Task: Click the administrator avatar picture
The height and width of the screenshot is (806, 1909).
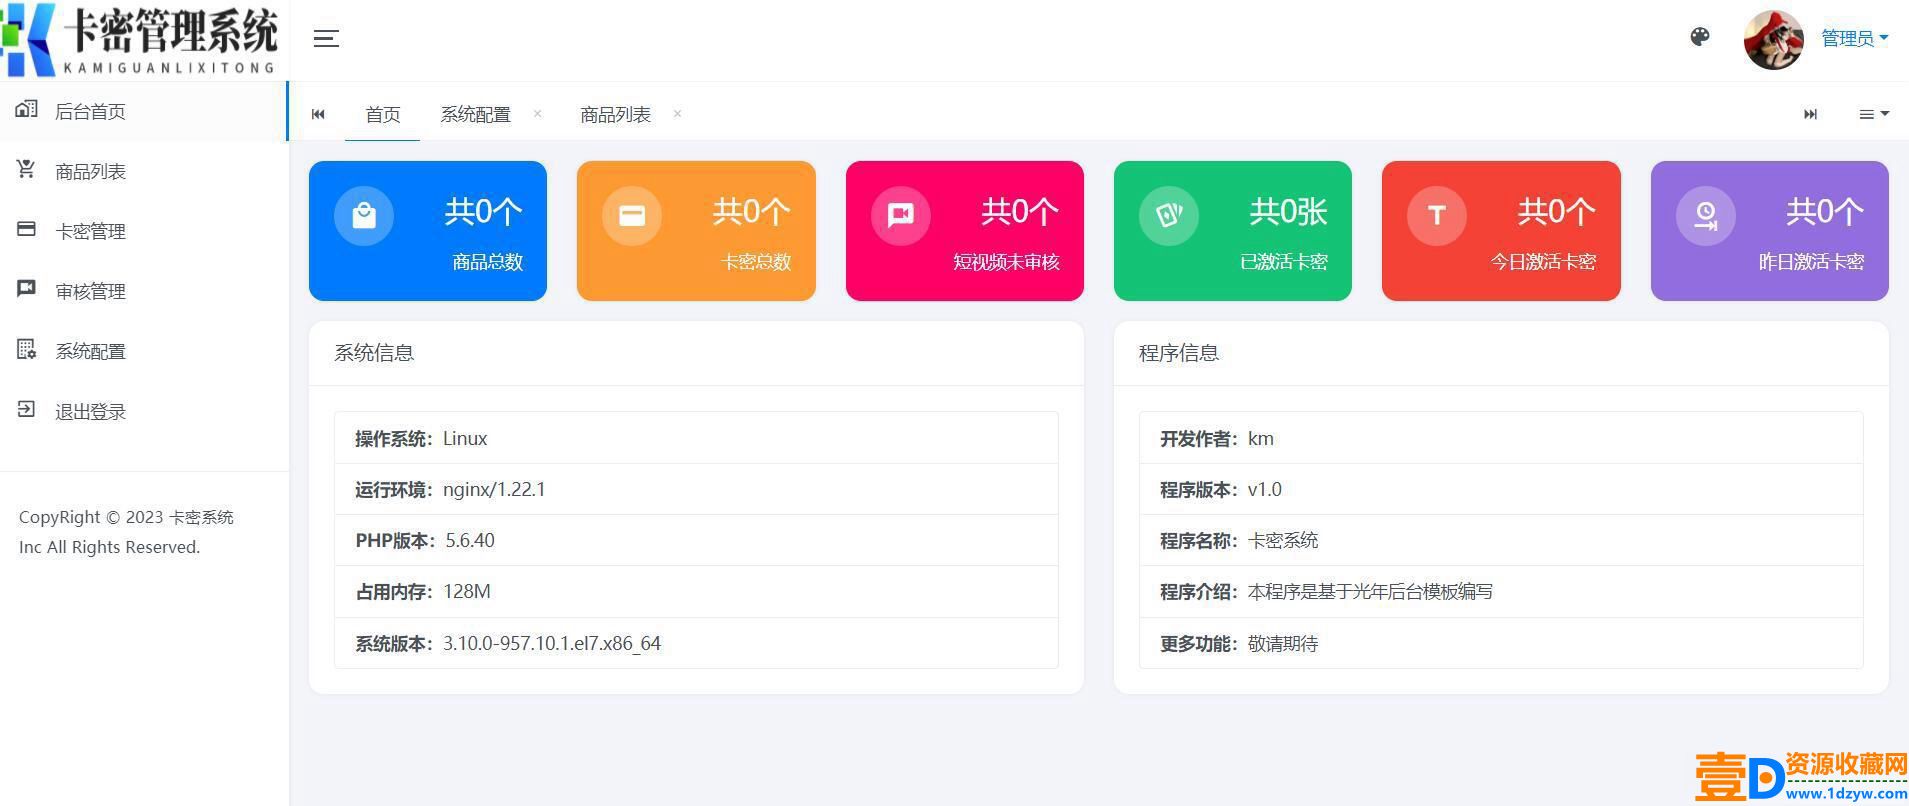Action: (1773, 40)
